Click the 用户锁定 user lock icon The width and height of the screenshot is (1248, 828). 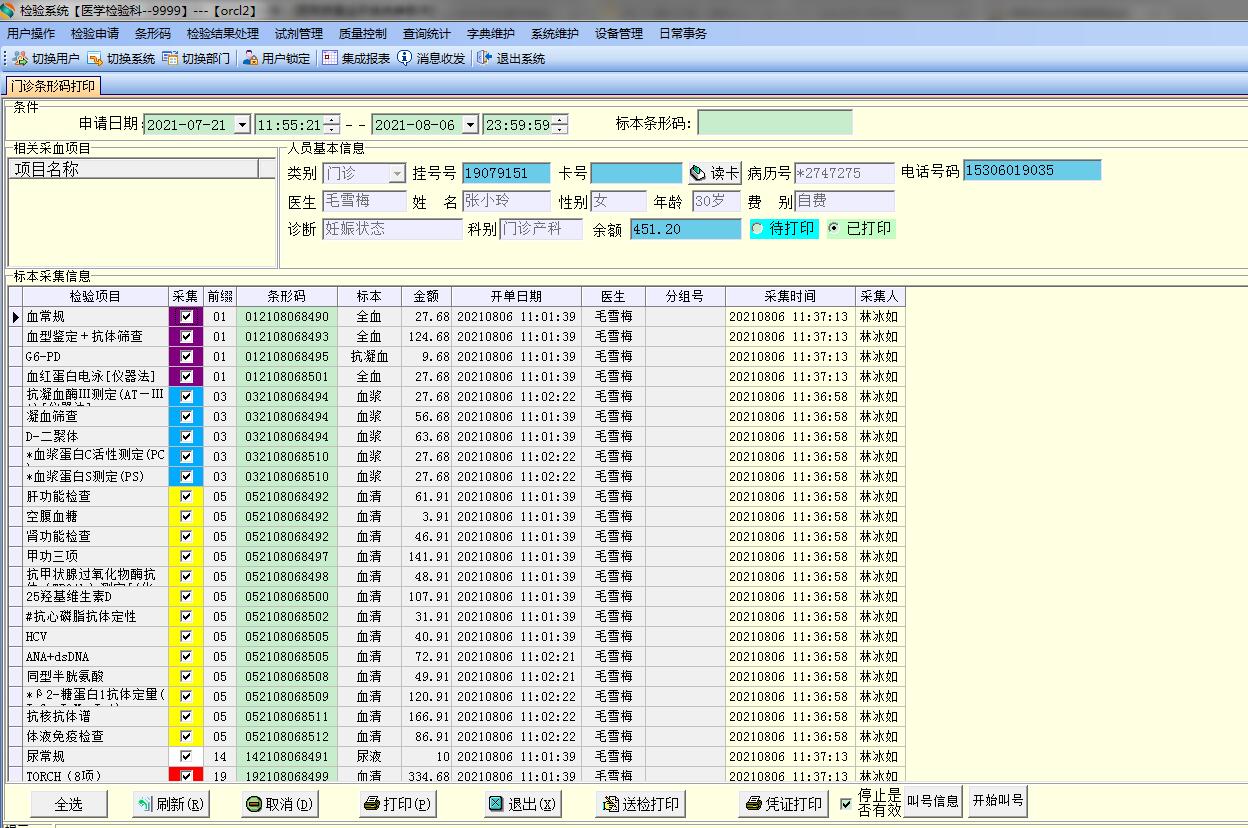251,59
